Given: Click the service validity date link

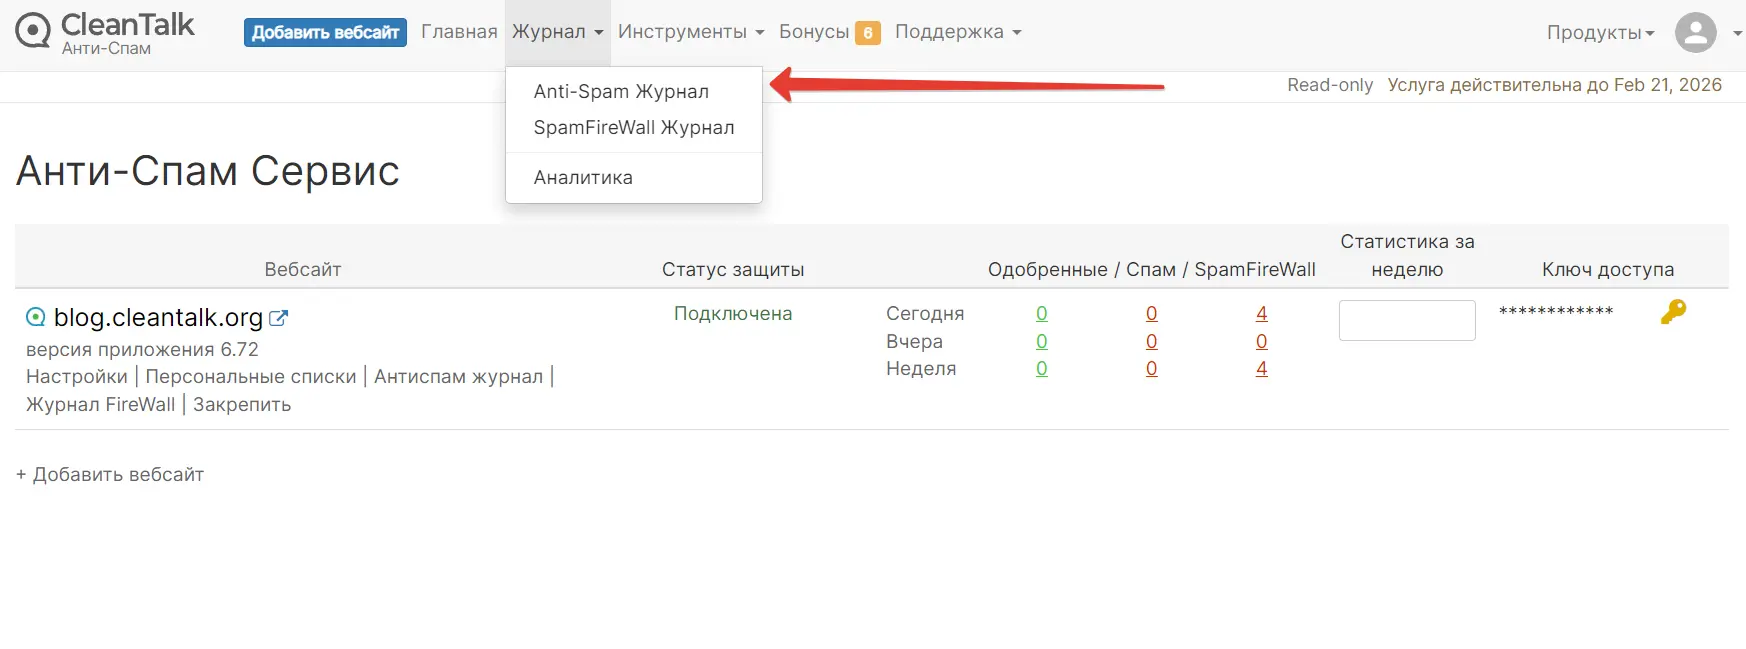Looking at the screenshot, I should 1554,85.
